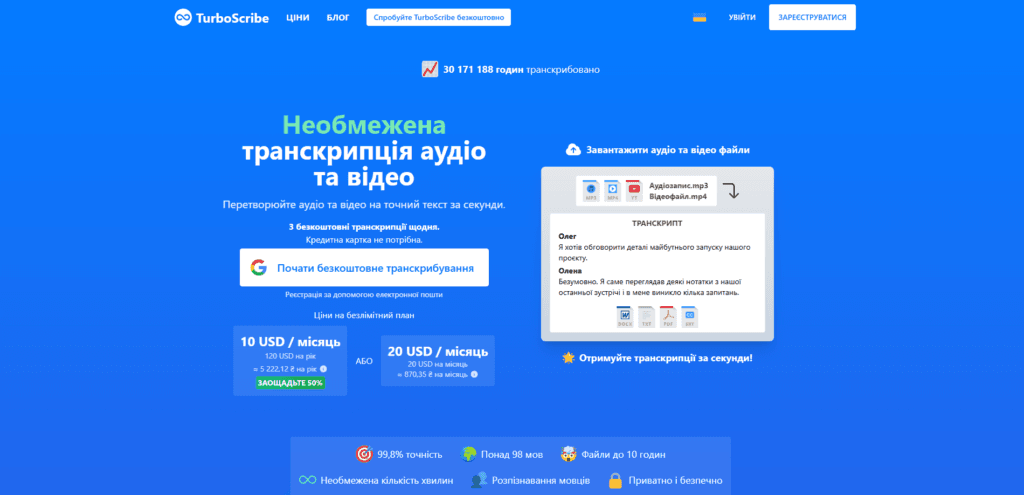This screenshot has height=495, width=1024.
Task: Go to the БЛОГ menu item
Action: (338, 17)
